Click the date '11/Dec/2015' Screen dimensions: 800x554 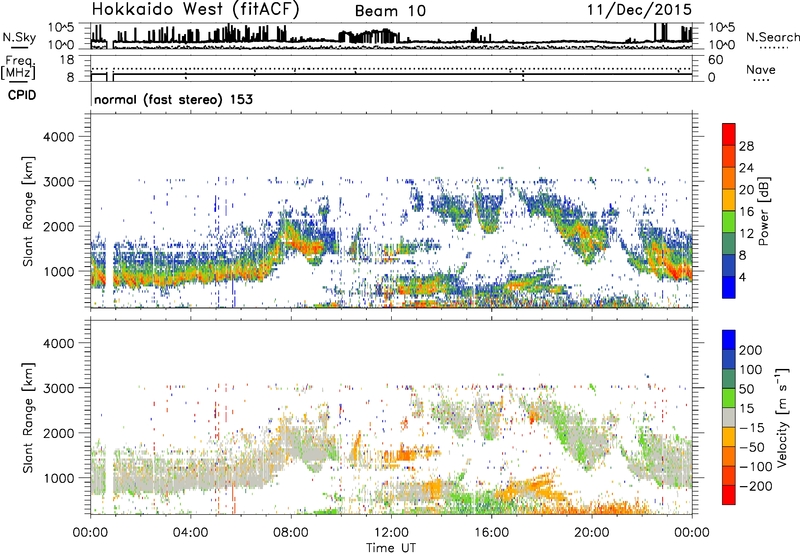click(x=639, y=9)
